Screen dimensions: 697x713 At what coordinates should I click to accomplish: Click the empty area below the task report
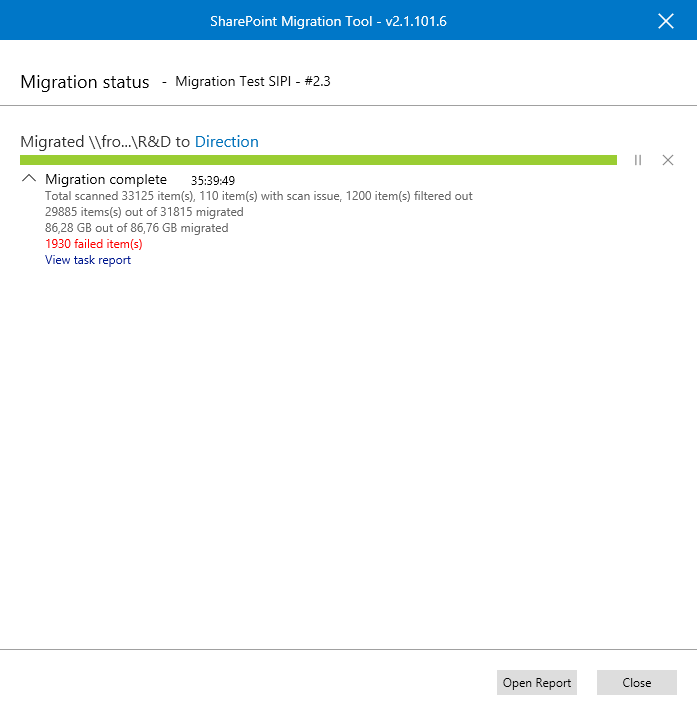tap(348, 450)
